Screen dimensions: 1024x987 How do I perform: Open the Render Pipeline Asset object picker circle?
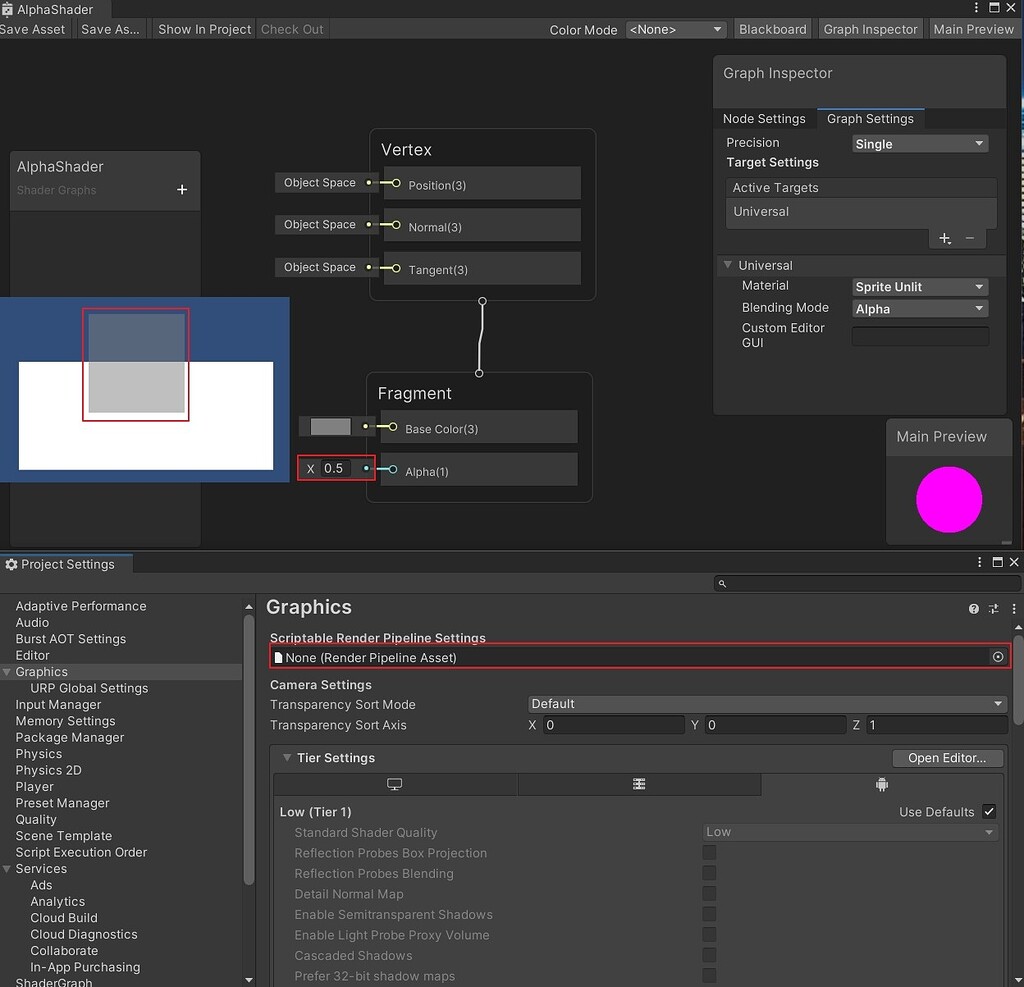point(997,657)
